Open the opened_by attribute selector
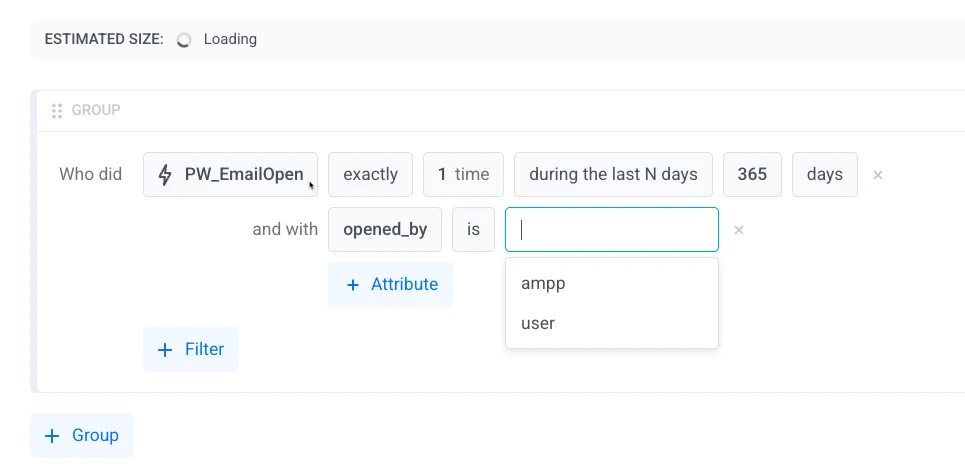This screenshot has width=965, height=467. (385, 230)
